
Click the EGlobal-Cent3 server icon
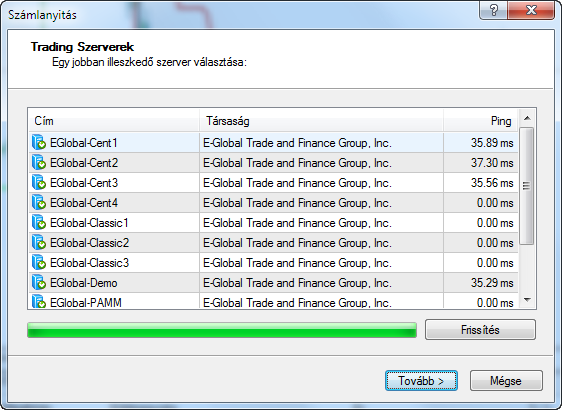tap(39, 183)
